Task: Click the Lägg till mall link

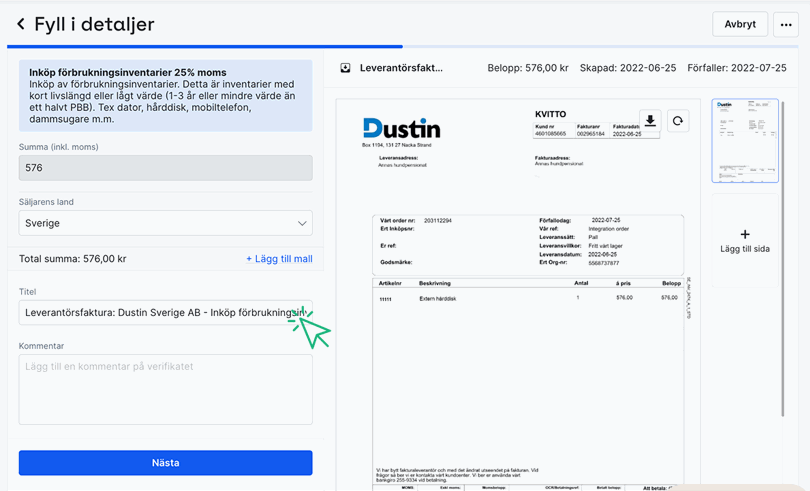Action: click(279, 259)
